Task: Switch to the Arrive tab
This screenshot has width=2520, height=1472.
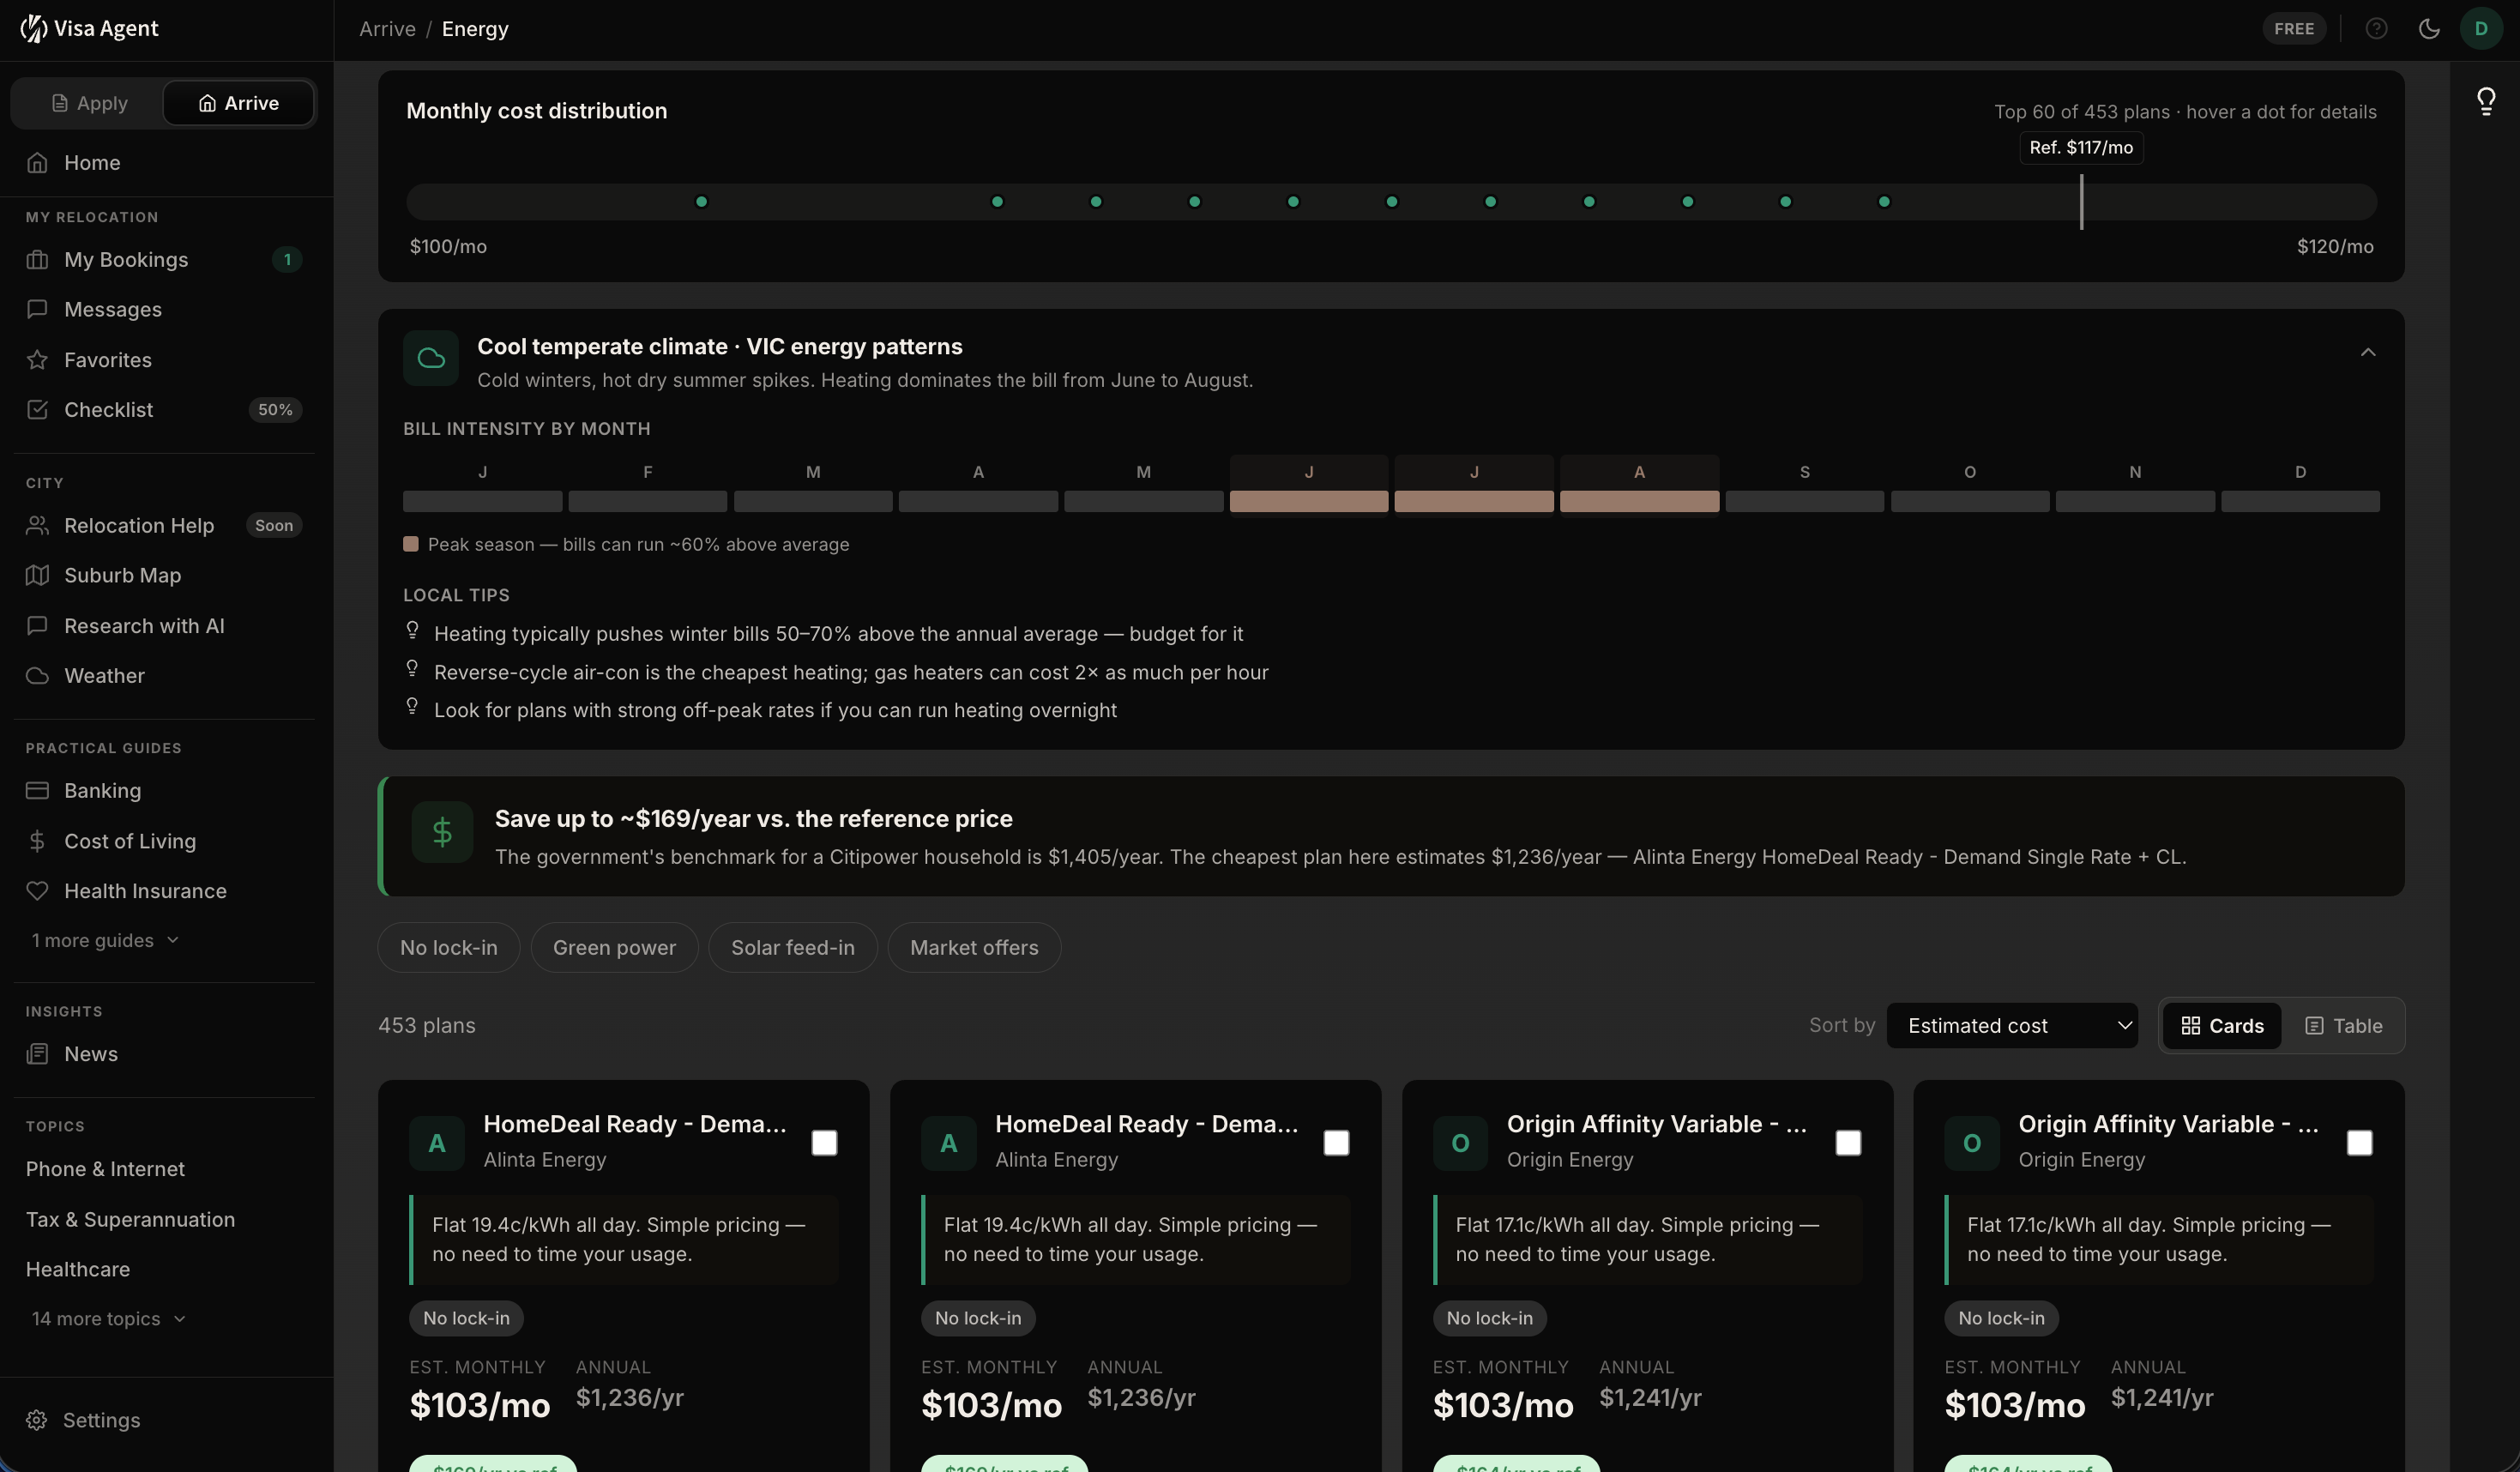Action: [238, 102]
